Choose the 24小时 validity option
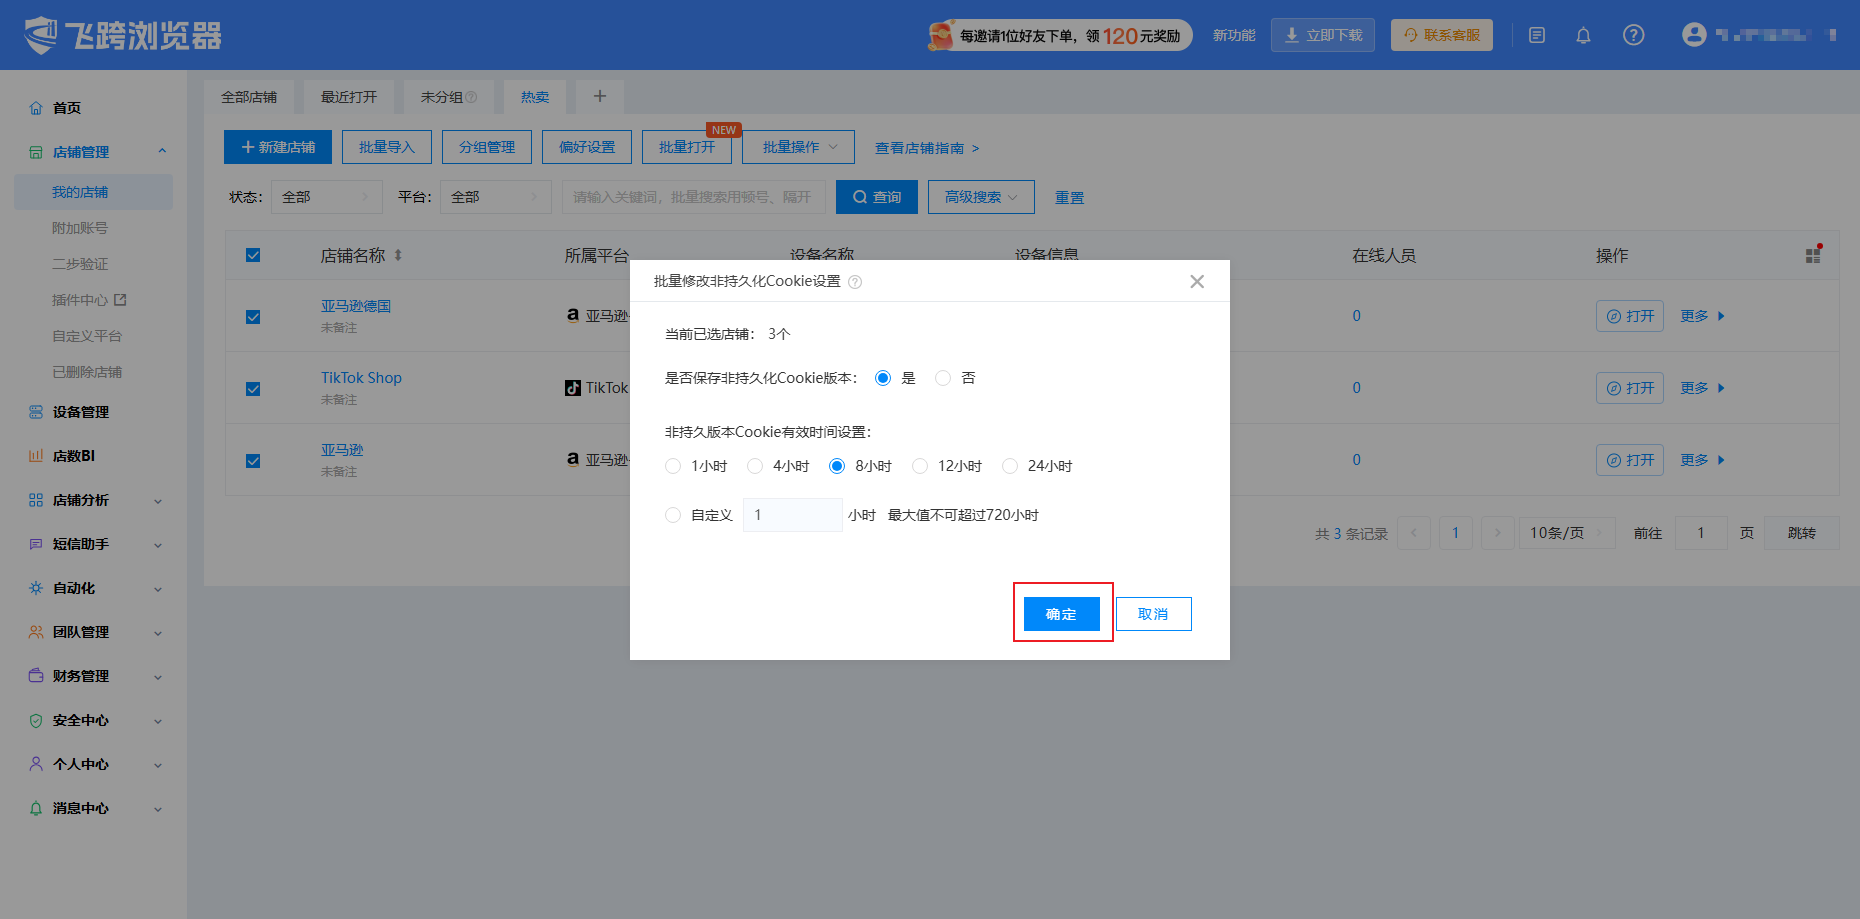 pos(1010,466)
